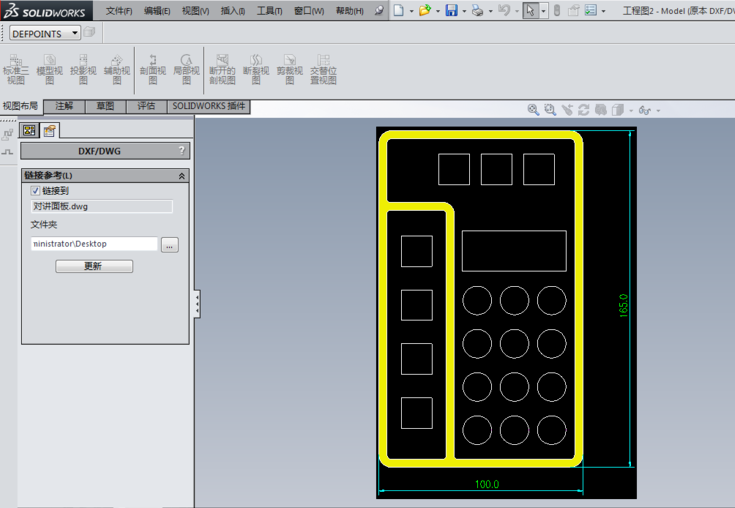The height and width of the screenshot is (508, 735).
Task: Click the New document icon
Action: pyautogui.click(x=398, y=11)
